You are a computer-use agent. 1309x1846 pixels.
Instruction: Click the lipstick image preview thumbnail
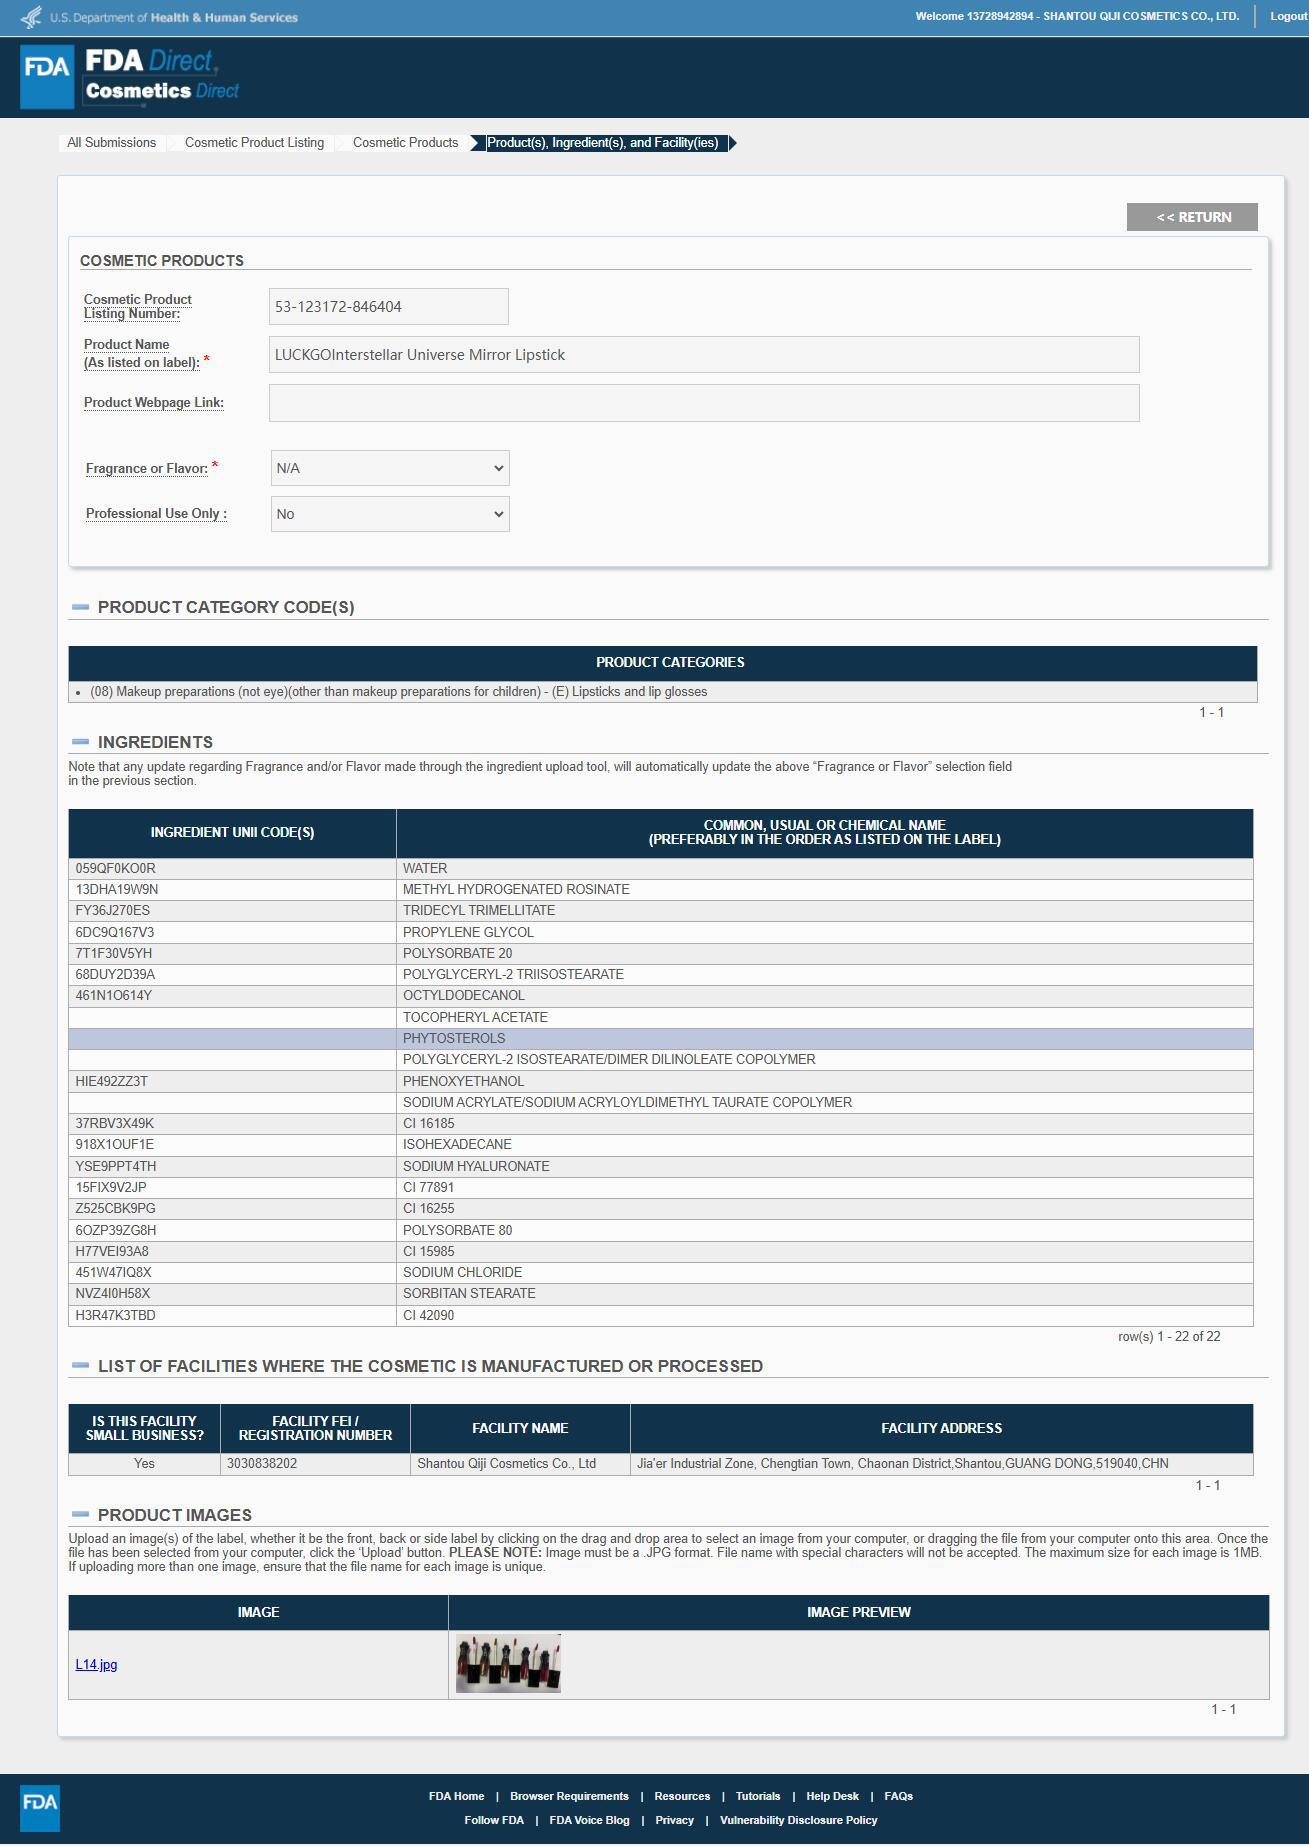click(x=508, y=1664)
